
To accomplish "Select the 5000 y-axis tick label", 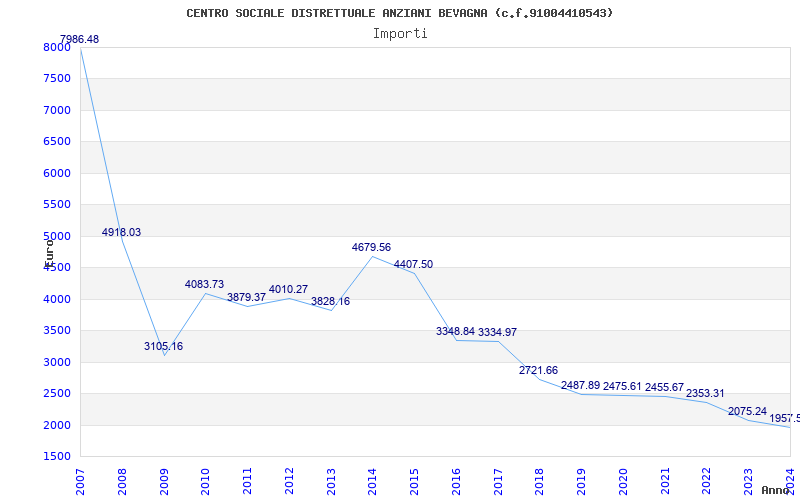I will coord(57,237).
